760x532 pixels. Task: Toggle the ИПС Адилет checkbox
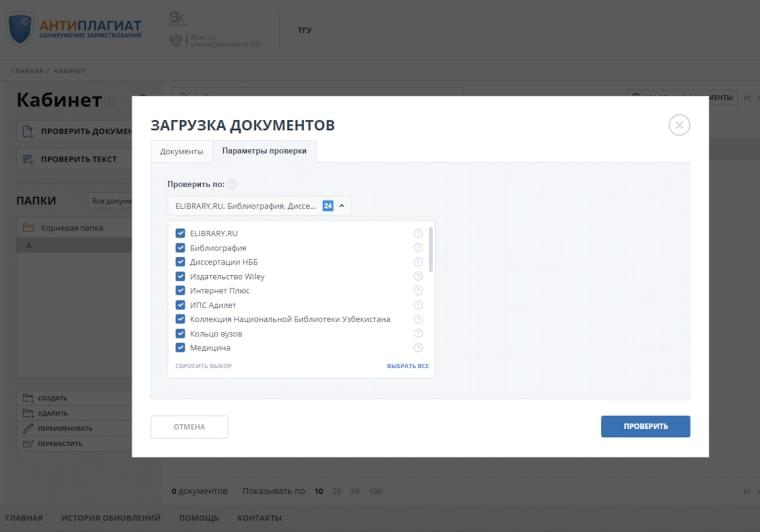(x=181, y=305)
